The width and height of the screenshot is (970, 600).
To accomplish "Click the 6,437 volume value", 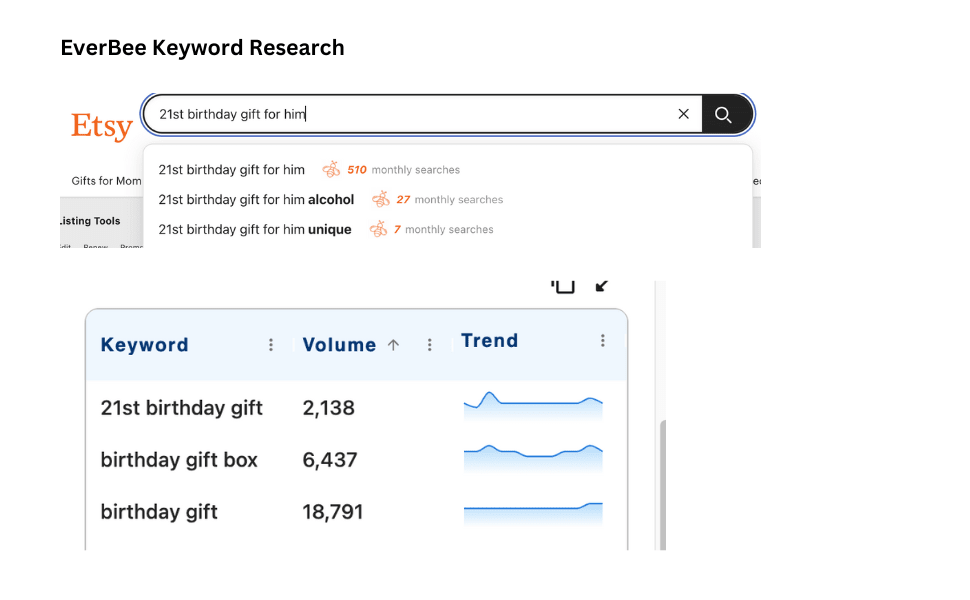I will pos(330,460).
